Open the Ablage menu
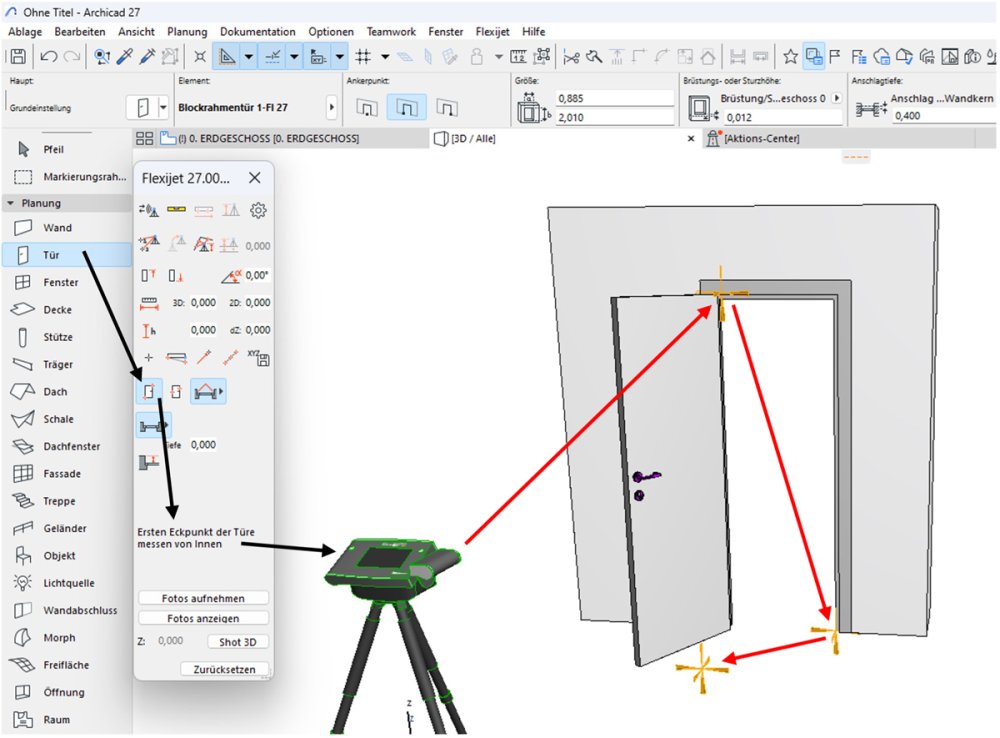Viewport: 1000px width, 738px height. pyautogui.click(x=25, y=31)
